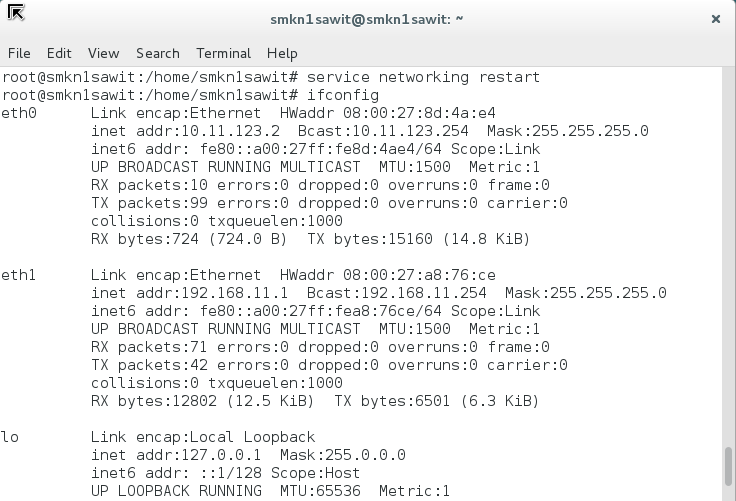The height and width of the screenshot is (501, 736).
Task: Open the View menu
Action: click(103, 53)
